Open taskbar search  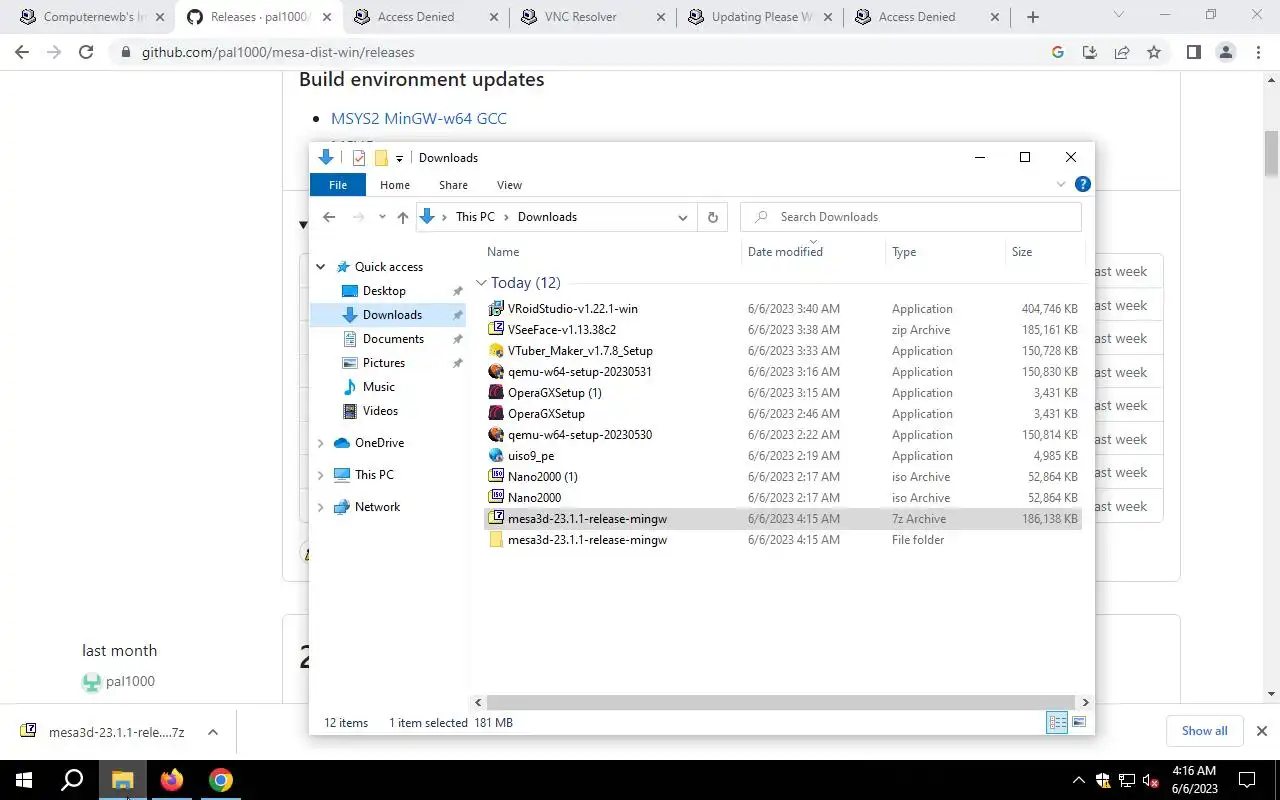coord(72,780)
